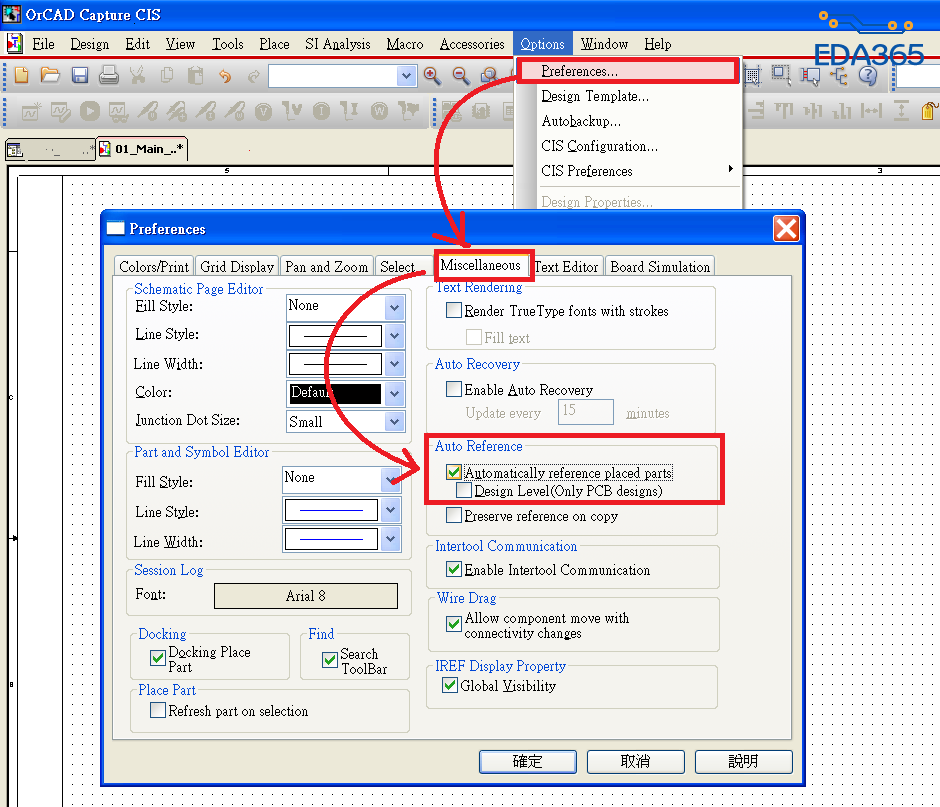Click the 取消 Cancel button
Image resolution: width=940 pixels, height=807 pixels.
coord(635,761)
